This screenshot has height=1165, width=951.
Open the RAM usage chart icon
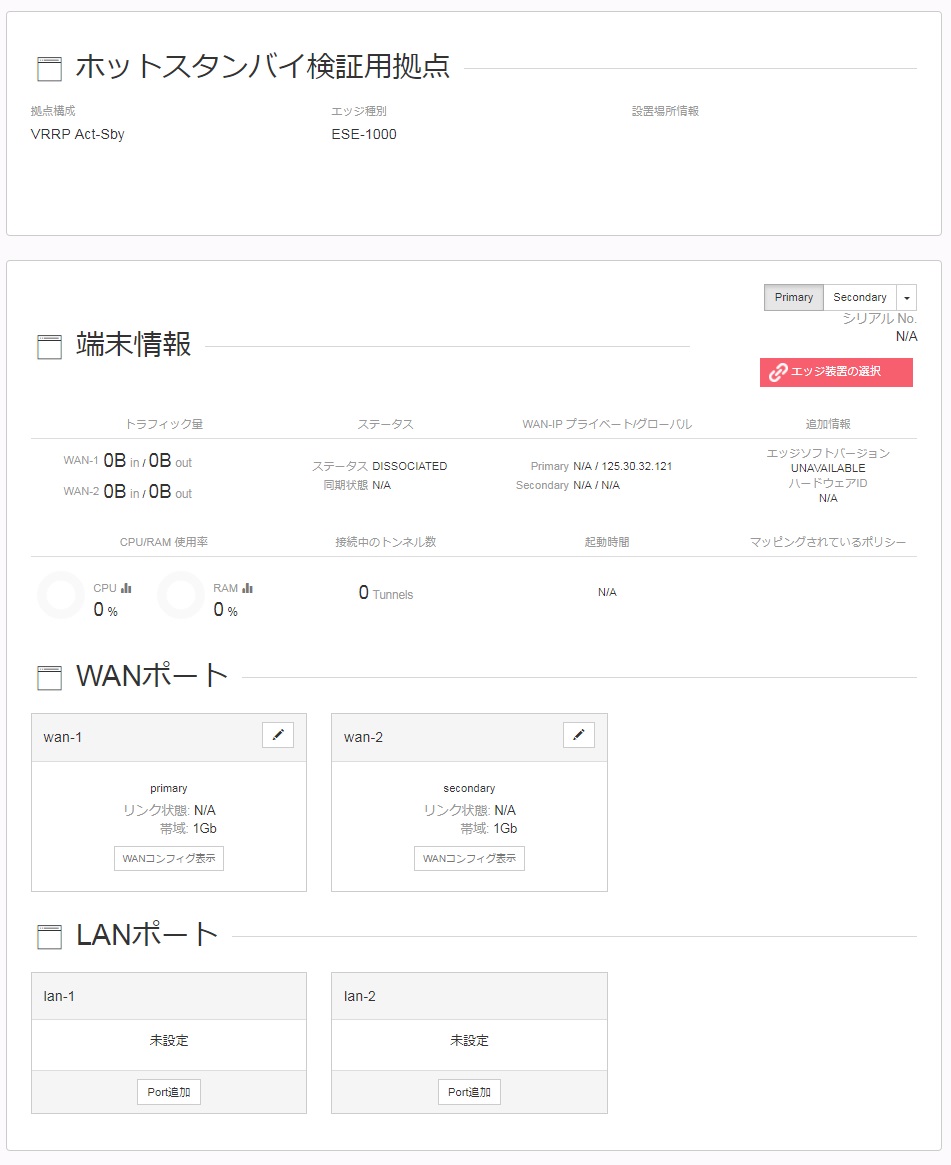247,588
